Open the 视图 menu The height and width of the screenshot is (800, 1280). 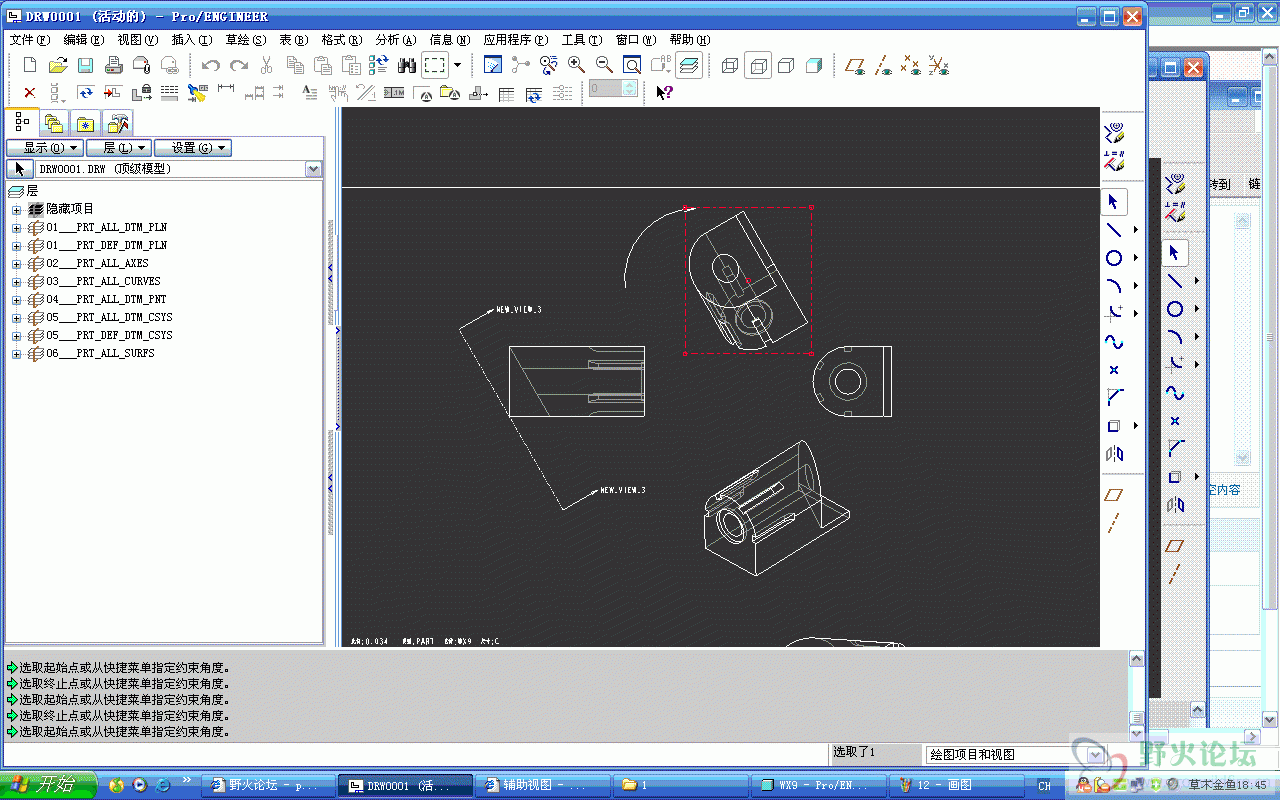coord(137,40)
